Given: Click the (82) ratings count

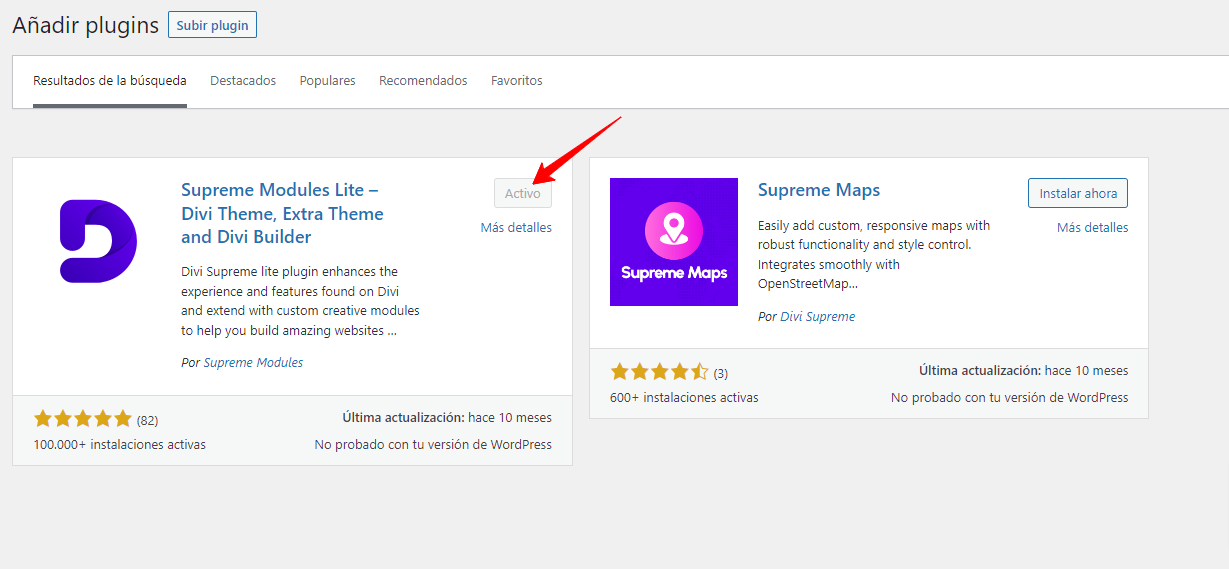Looking at the screenshot, I should (147, 420).
